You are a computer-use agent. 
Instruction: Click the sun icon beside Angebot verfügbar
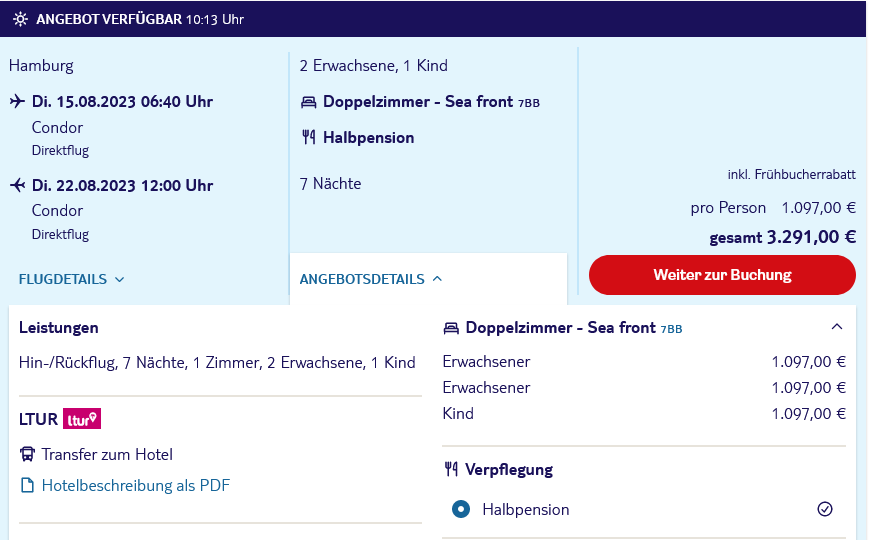coord(21,19)
